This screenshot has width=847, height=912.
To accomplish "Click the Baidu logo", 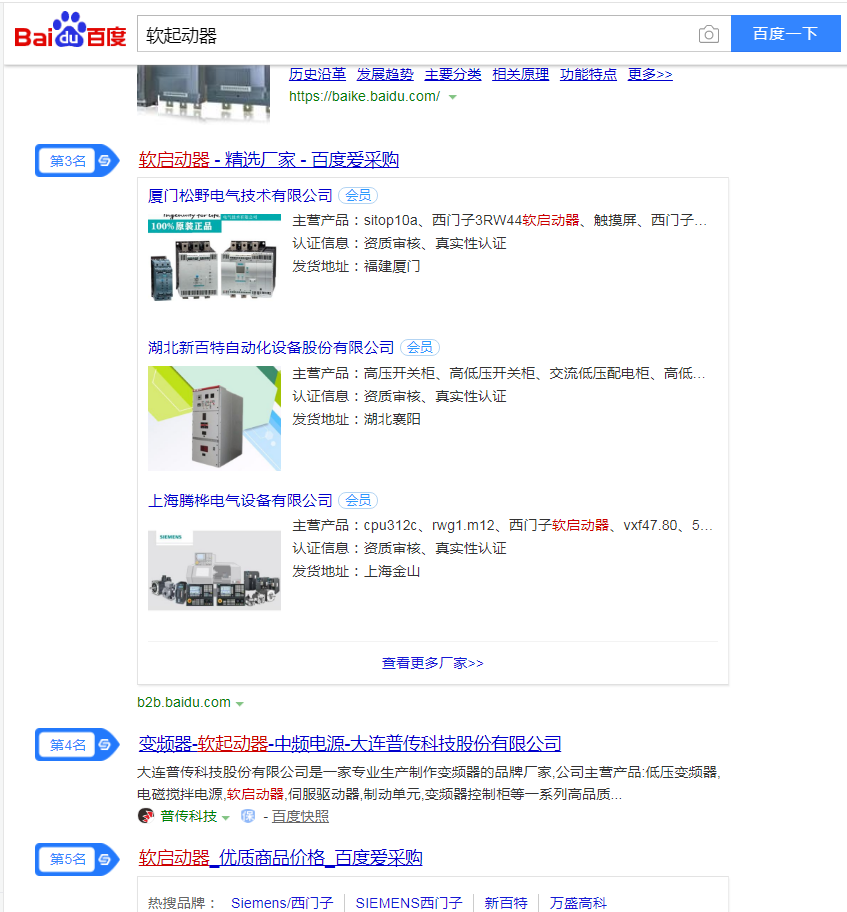I will [x=70, y=30].
